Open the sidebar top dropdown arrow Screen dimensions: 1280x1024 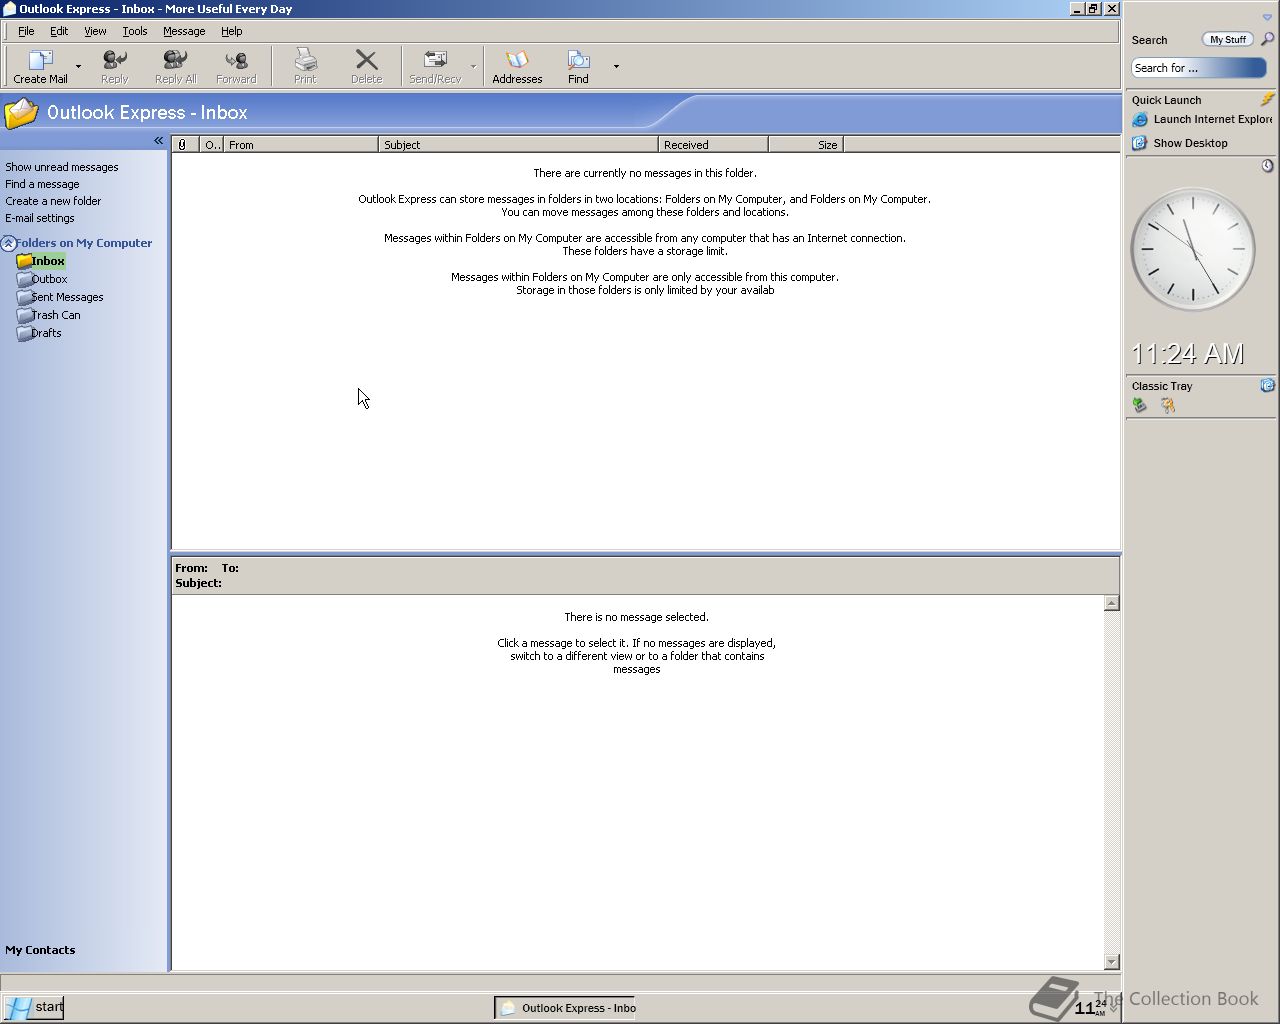[x=1267, y=17]
